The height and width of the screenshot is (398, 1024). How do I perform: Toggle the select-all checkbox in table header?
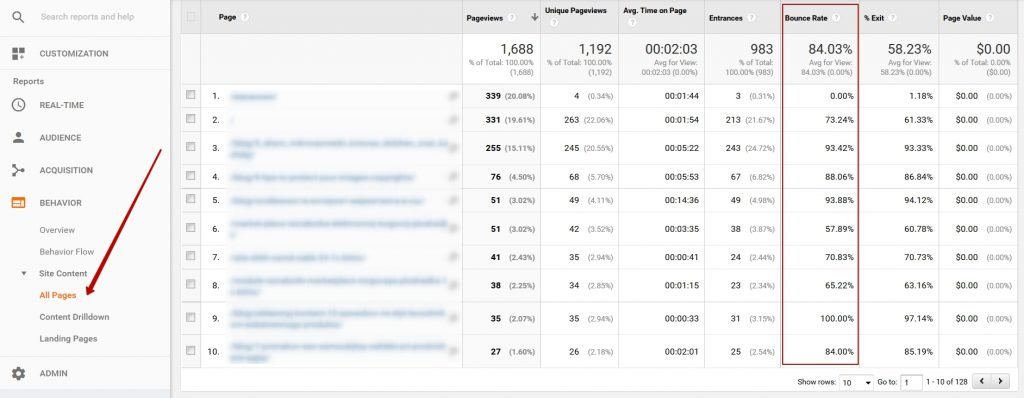[191, 17]
